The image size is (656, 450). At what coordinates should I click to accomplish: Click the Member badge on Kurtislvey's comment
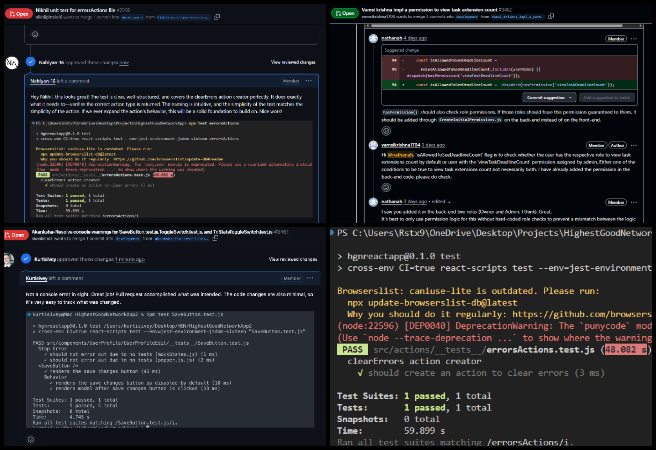292,278
